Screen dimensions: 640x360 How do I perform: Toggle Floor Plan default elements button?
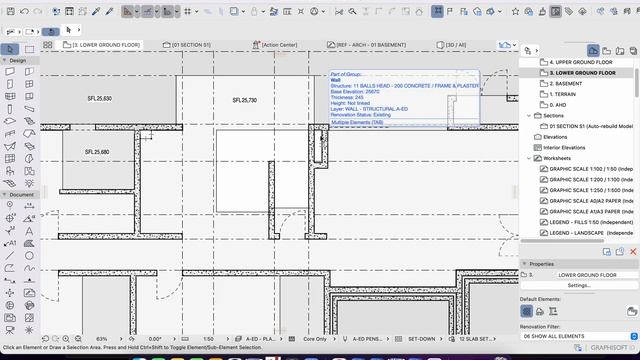pyautogui.click(x=527, y=311)
